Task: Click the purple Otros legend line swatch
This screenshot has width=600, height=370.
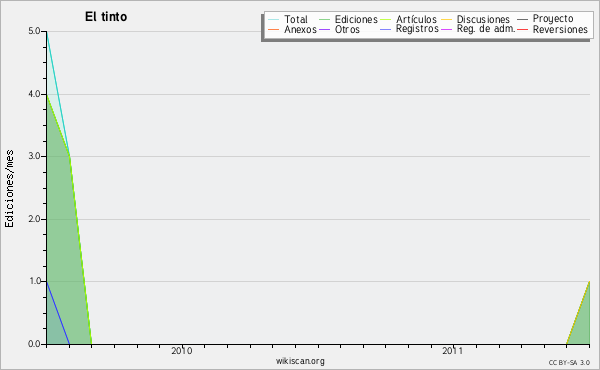Action: click(x=324, y=29)
